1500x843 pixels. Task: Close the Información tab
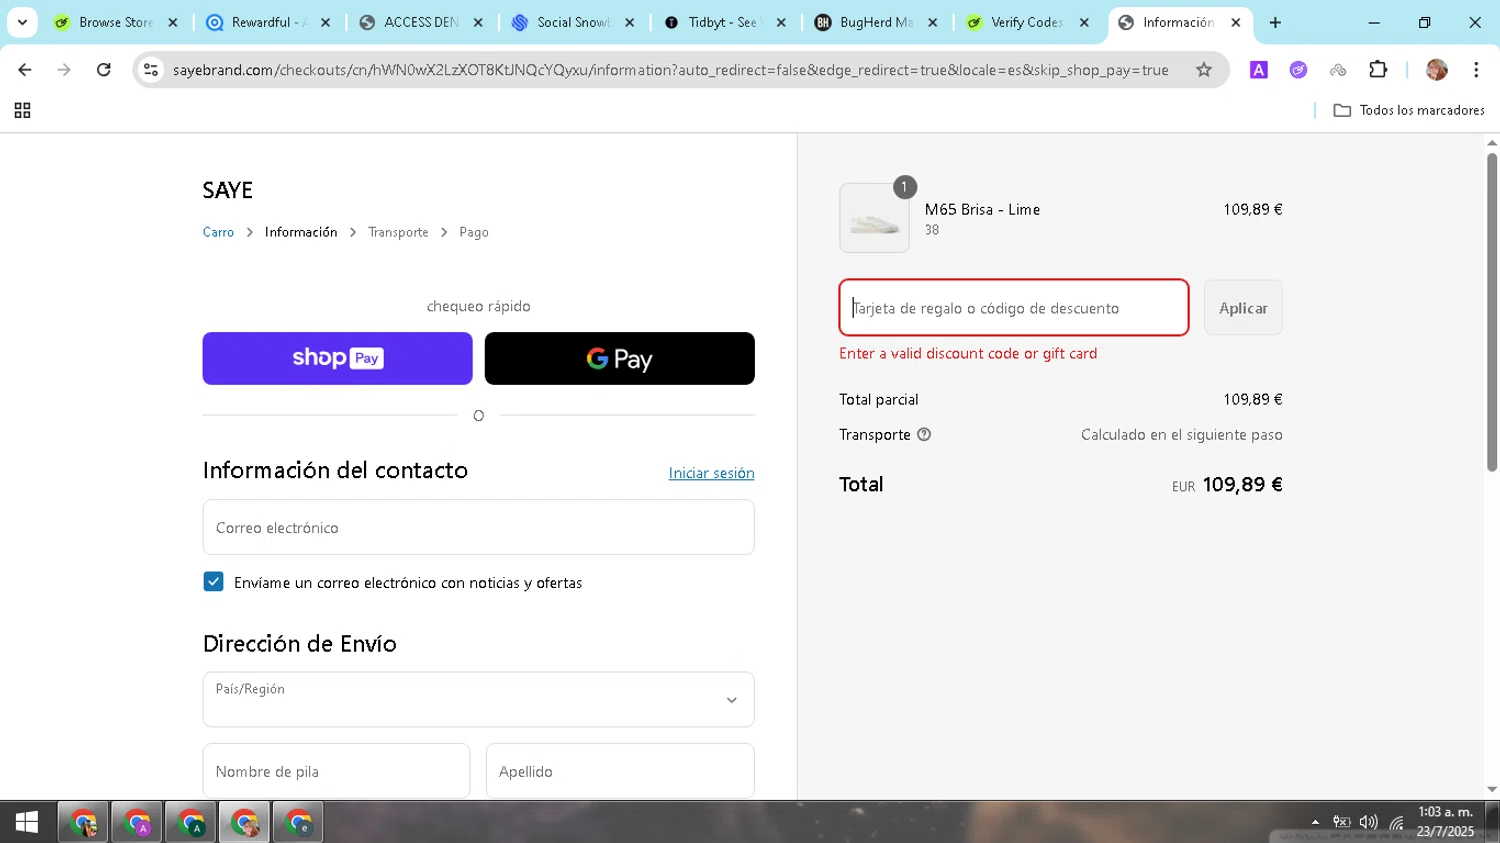click(1236, 22)
